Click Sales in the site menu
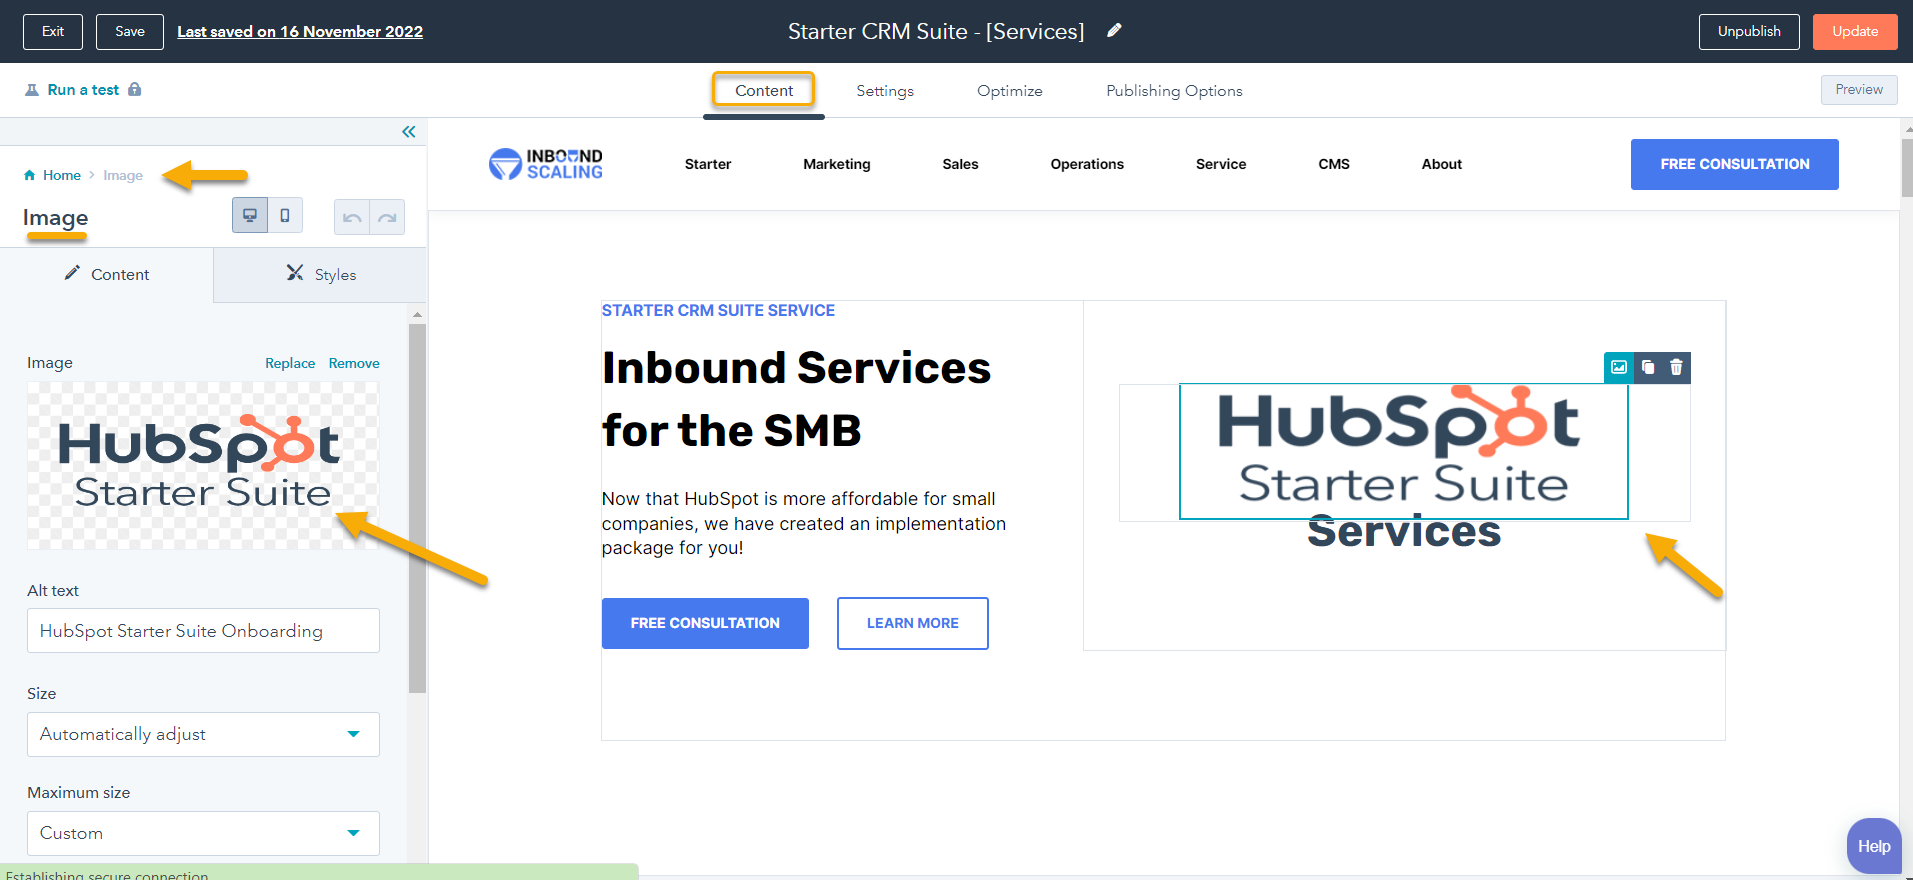The height and width of the screenshot is (880, 1913). click(960, 164)
